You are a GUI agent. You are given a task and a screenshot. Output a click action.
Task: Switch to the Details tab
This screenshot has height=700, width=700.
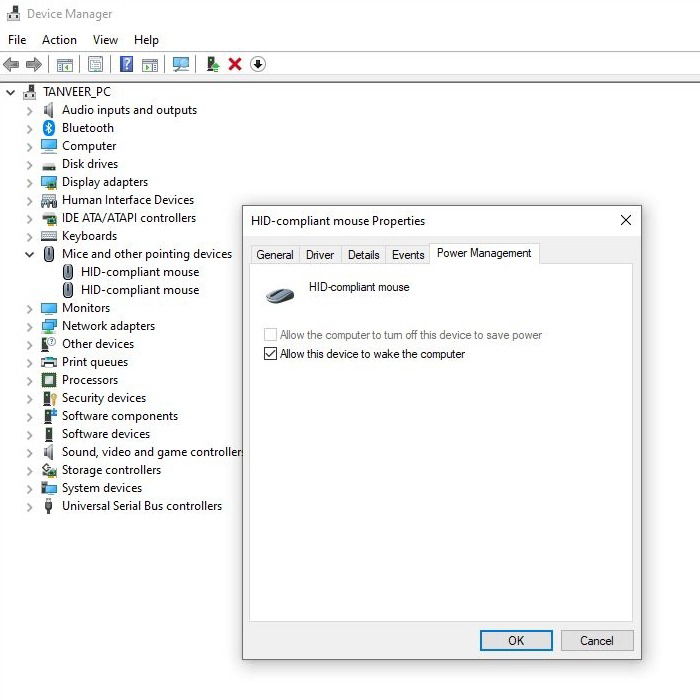[x=363, y=254]
